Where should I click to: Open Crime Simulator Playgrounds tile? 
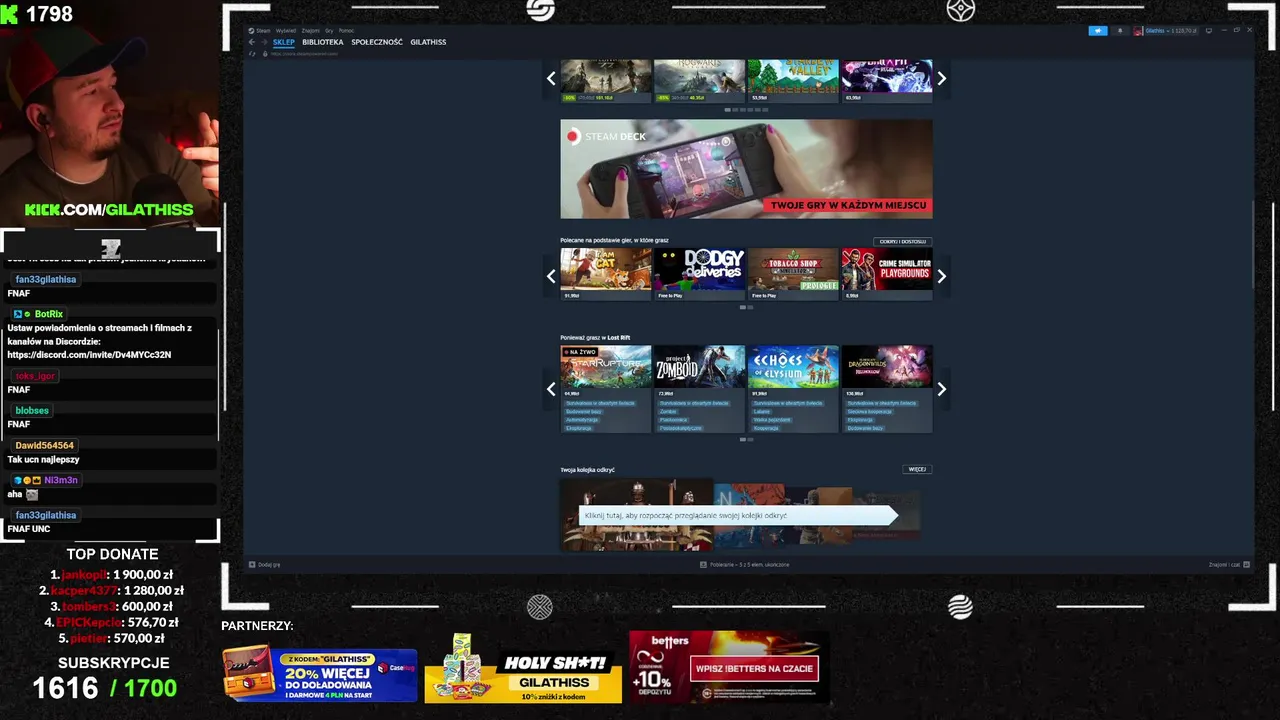(887, 274)
